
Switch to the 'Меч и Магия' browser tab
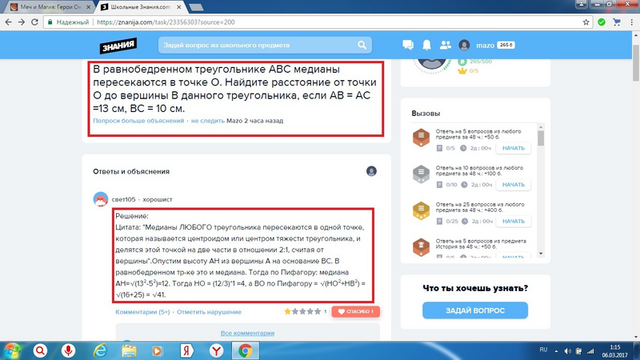pos(50,7)
